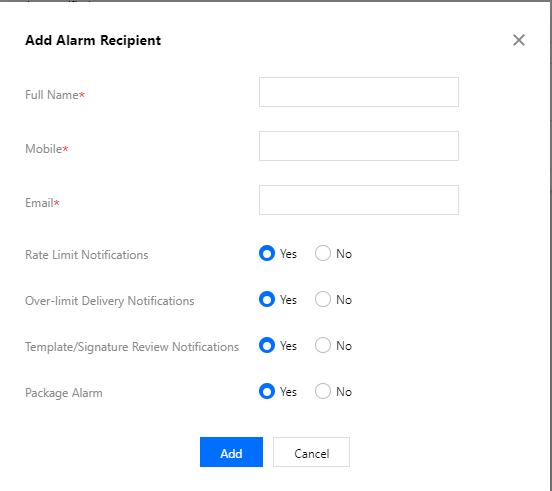Image resolution: width=552 pixels, height=491 pixels.
Task: Click the Add Alarm Recipient dialog title
Action: 93,40
